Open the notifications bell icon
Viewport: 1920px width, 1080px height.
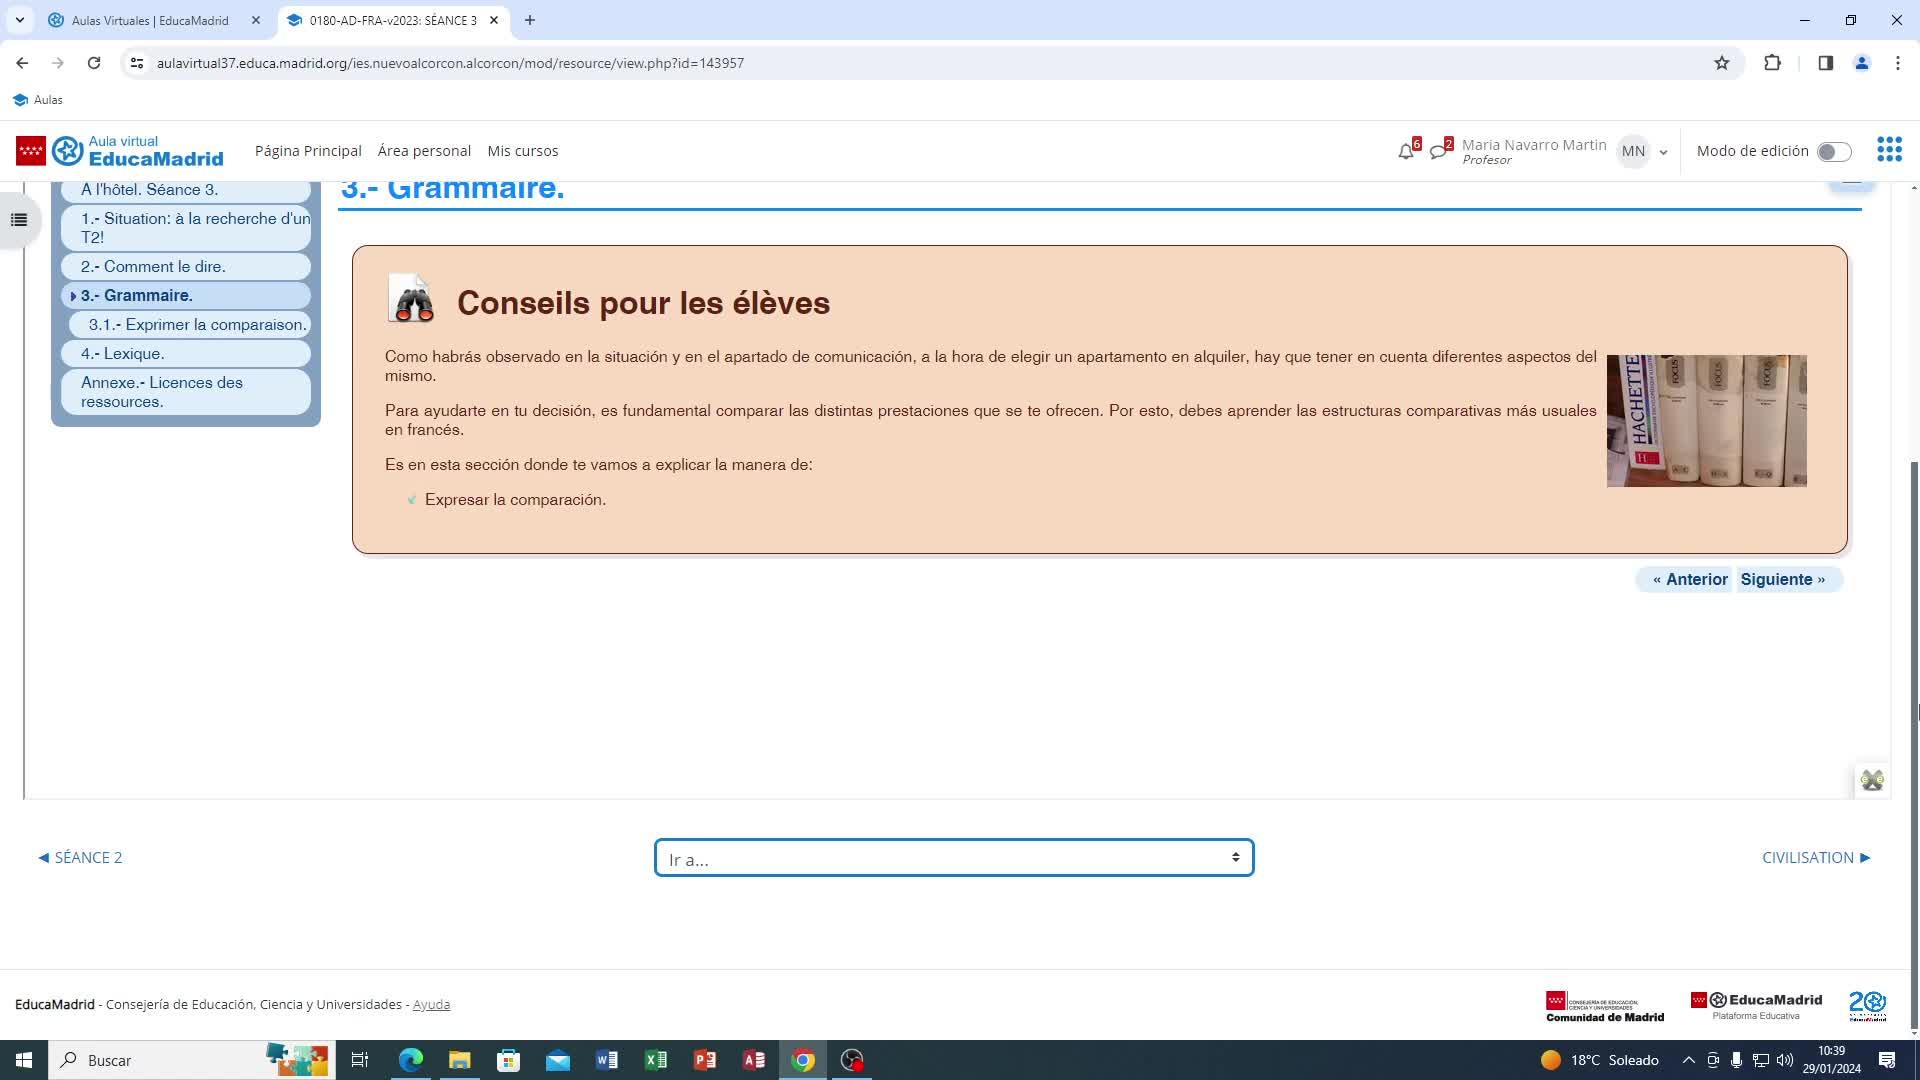pos(1406,151)
